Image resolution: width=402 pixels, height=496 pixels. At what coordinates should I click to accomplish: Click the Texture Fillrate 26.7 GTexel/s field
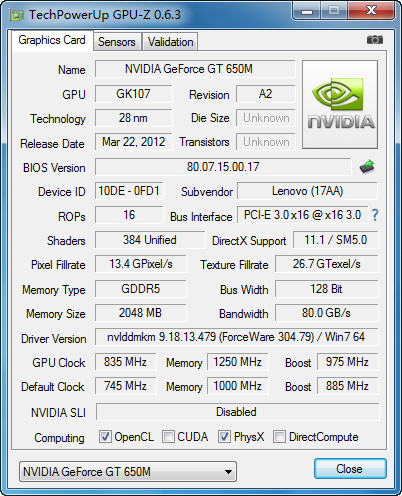[327, 264]
